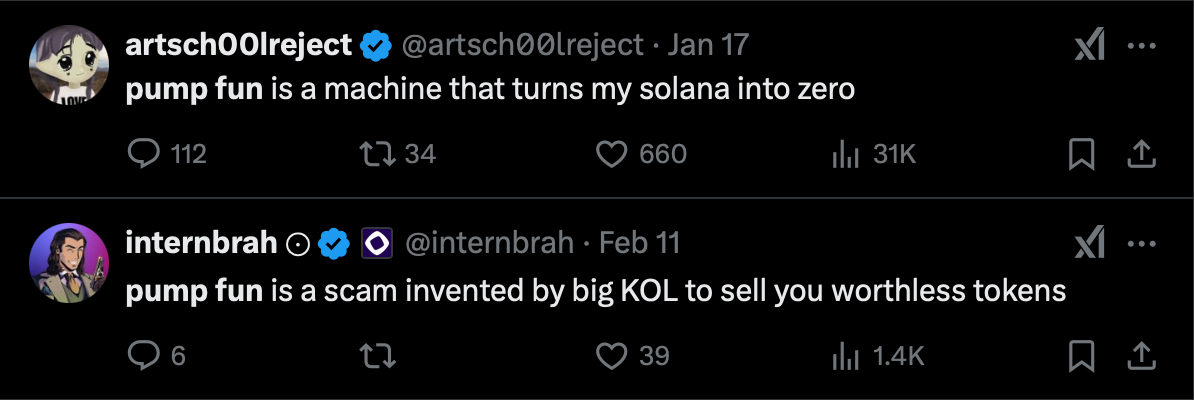Like internbrah's tweet with 39 likes
Image resolution: width=1194 pixels, height=400 pixels.
611,355
